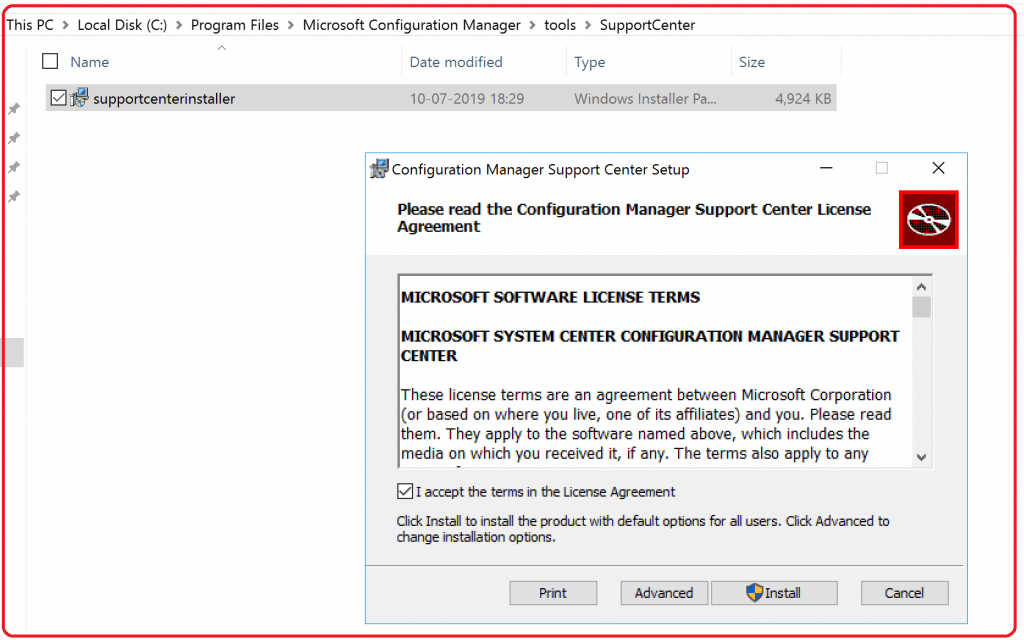
Task: Minimize the setup dialog window
Action: tap(826, 168)
